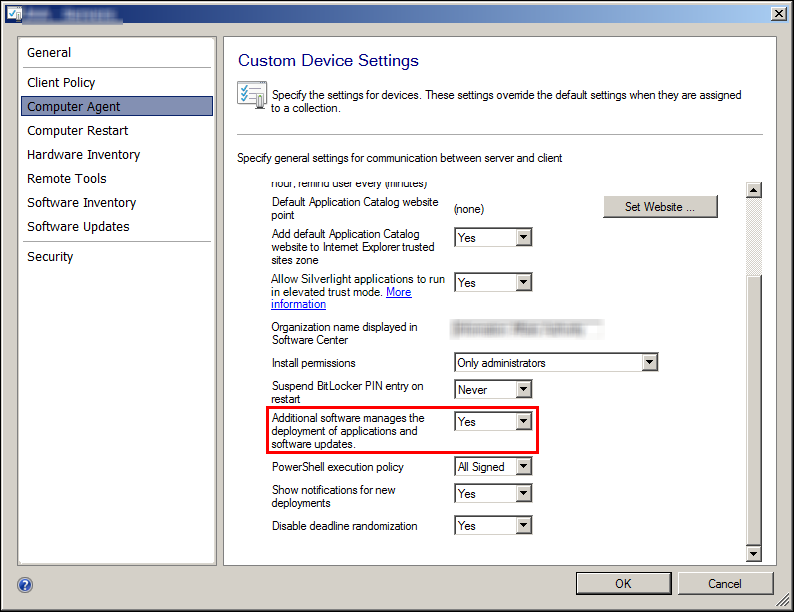Click the scrollbar up arrow

click(754, 190)
